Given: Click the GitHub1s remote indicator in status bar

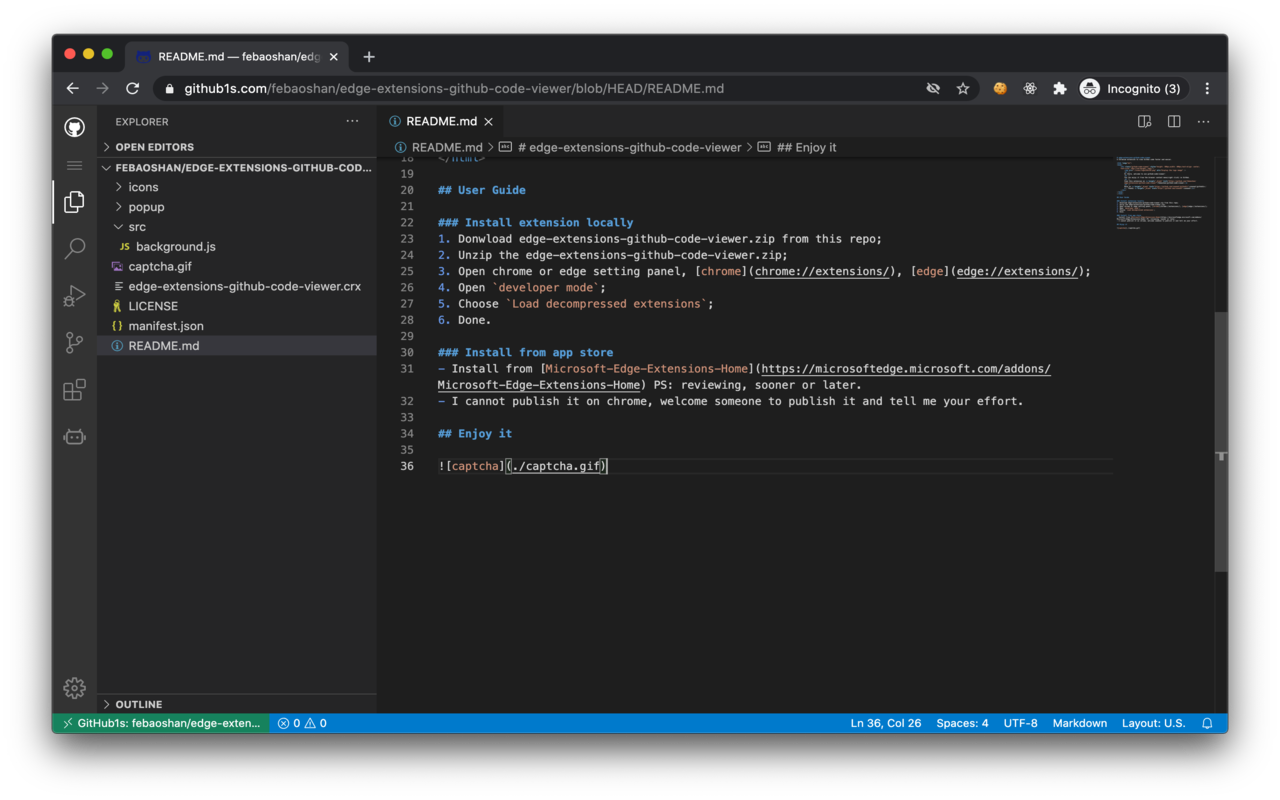Looking at the screenshot, I should click(x=161, y=723).
